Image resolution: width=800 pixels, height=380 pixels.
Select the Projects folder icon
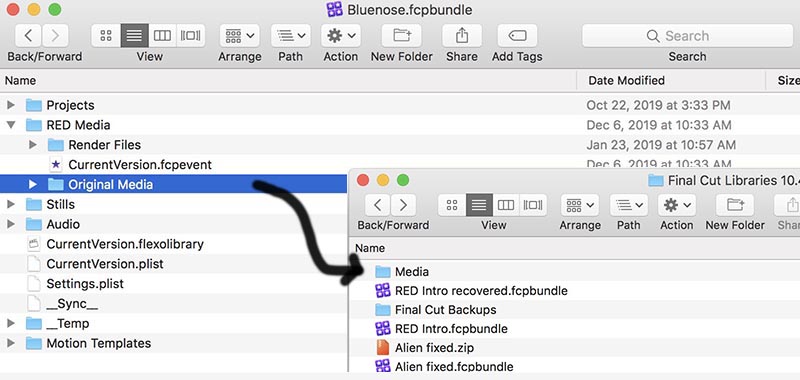[x=34, y=105]
